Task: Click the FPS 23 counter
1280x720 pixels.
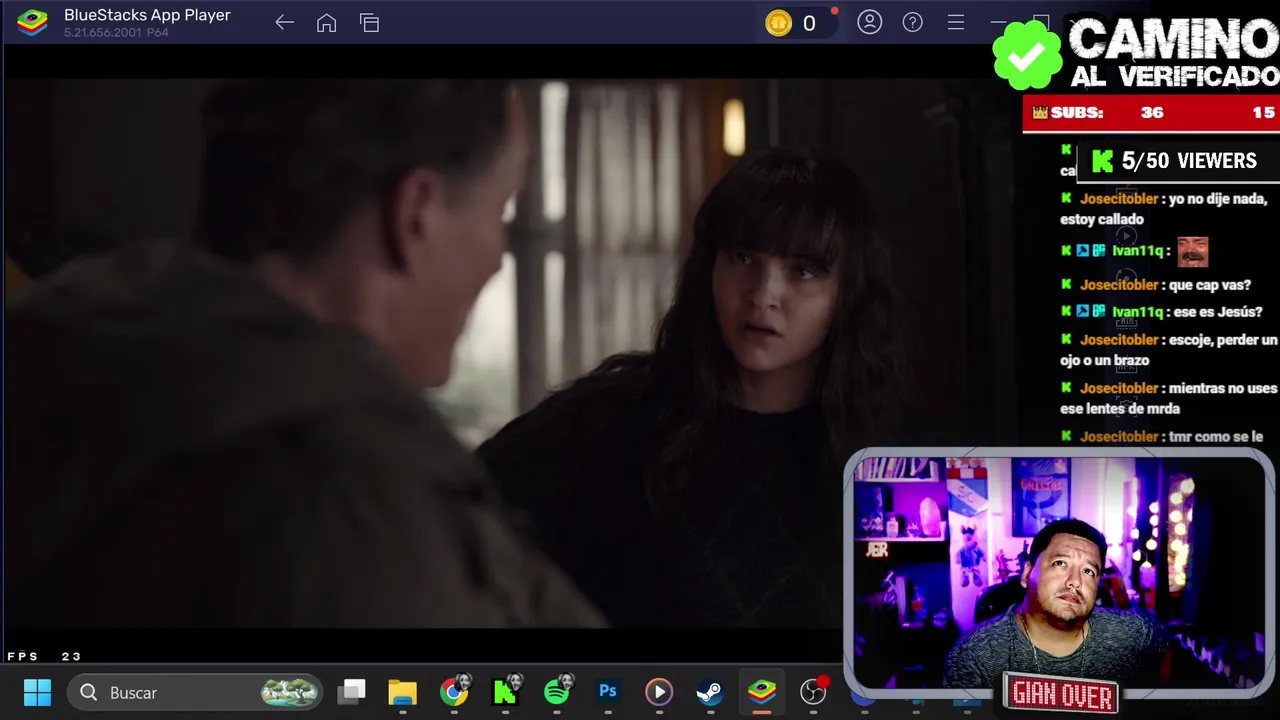Action: click(44, 656)
